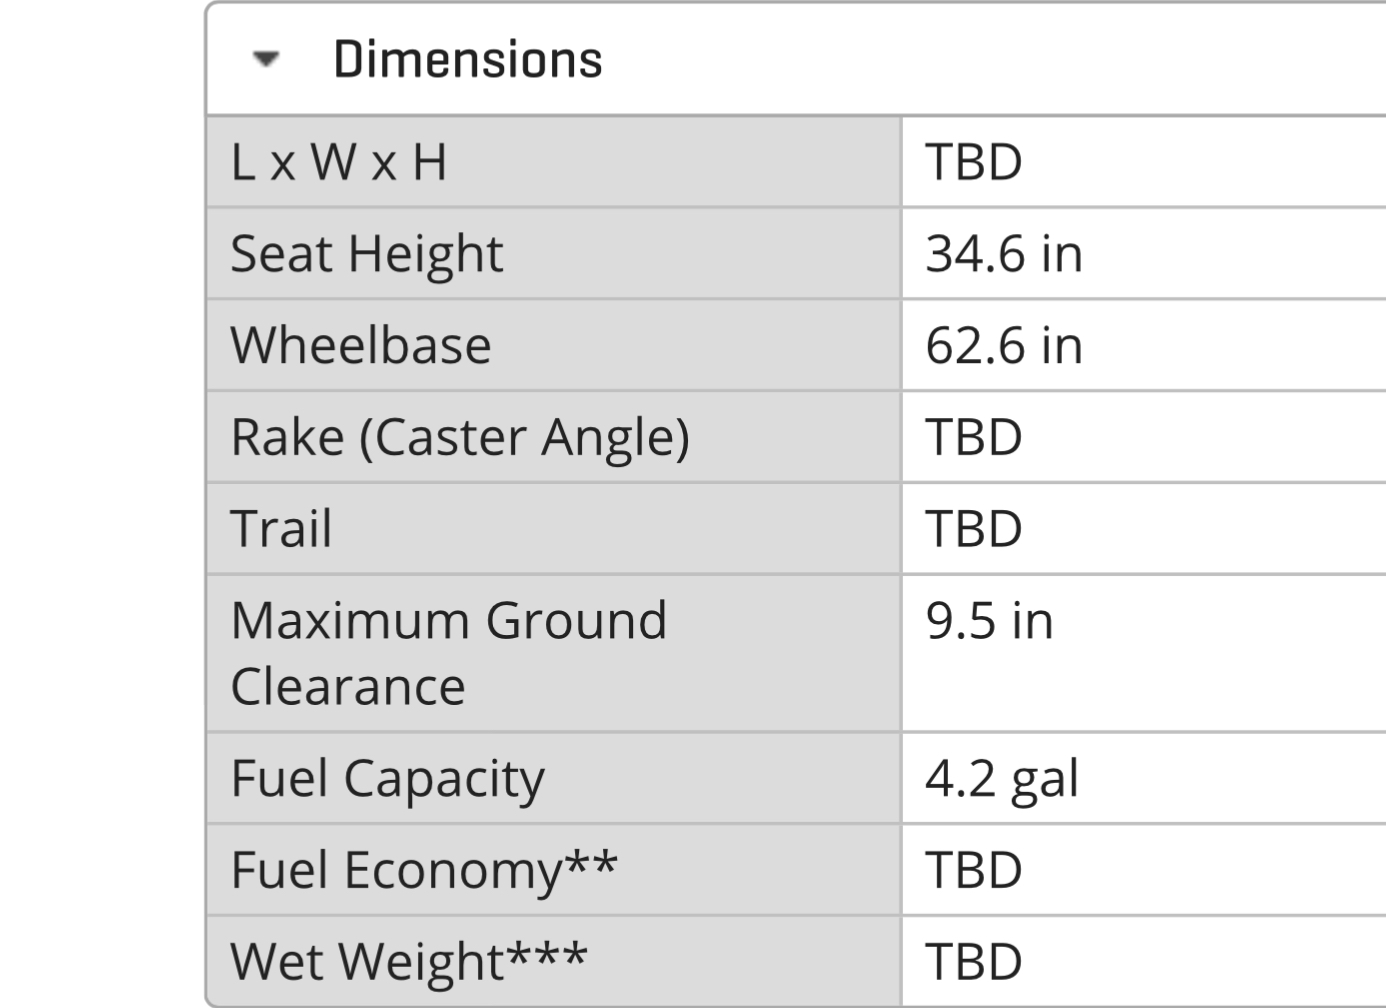Click the 4.2 gal fuel capacity value
This screenshot has width=1386, height=1008.
[1001, 779]
